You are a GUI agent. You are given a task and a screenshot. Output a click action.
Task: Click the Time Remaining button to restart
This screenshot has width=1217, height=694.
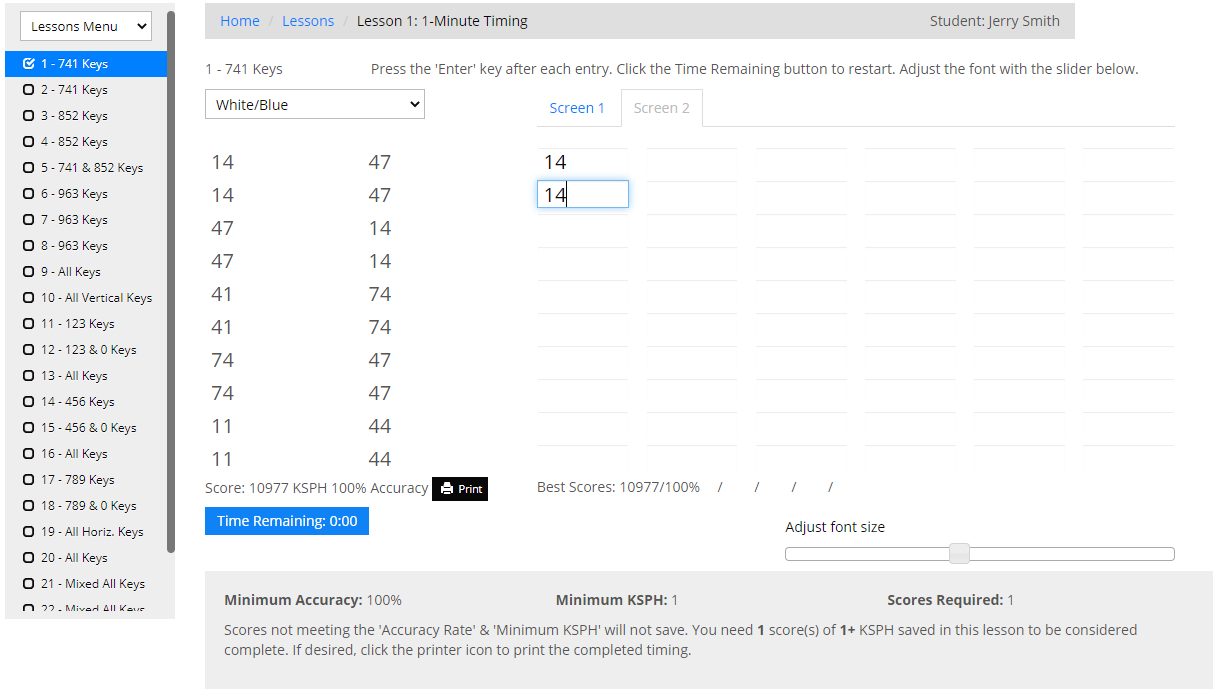(x=287, y=521)
